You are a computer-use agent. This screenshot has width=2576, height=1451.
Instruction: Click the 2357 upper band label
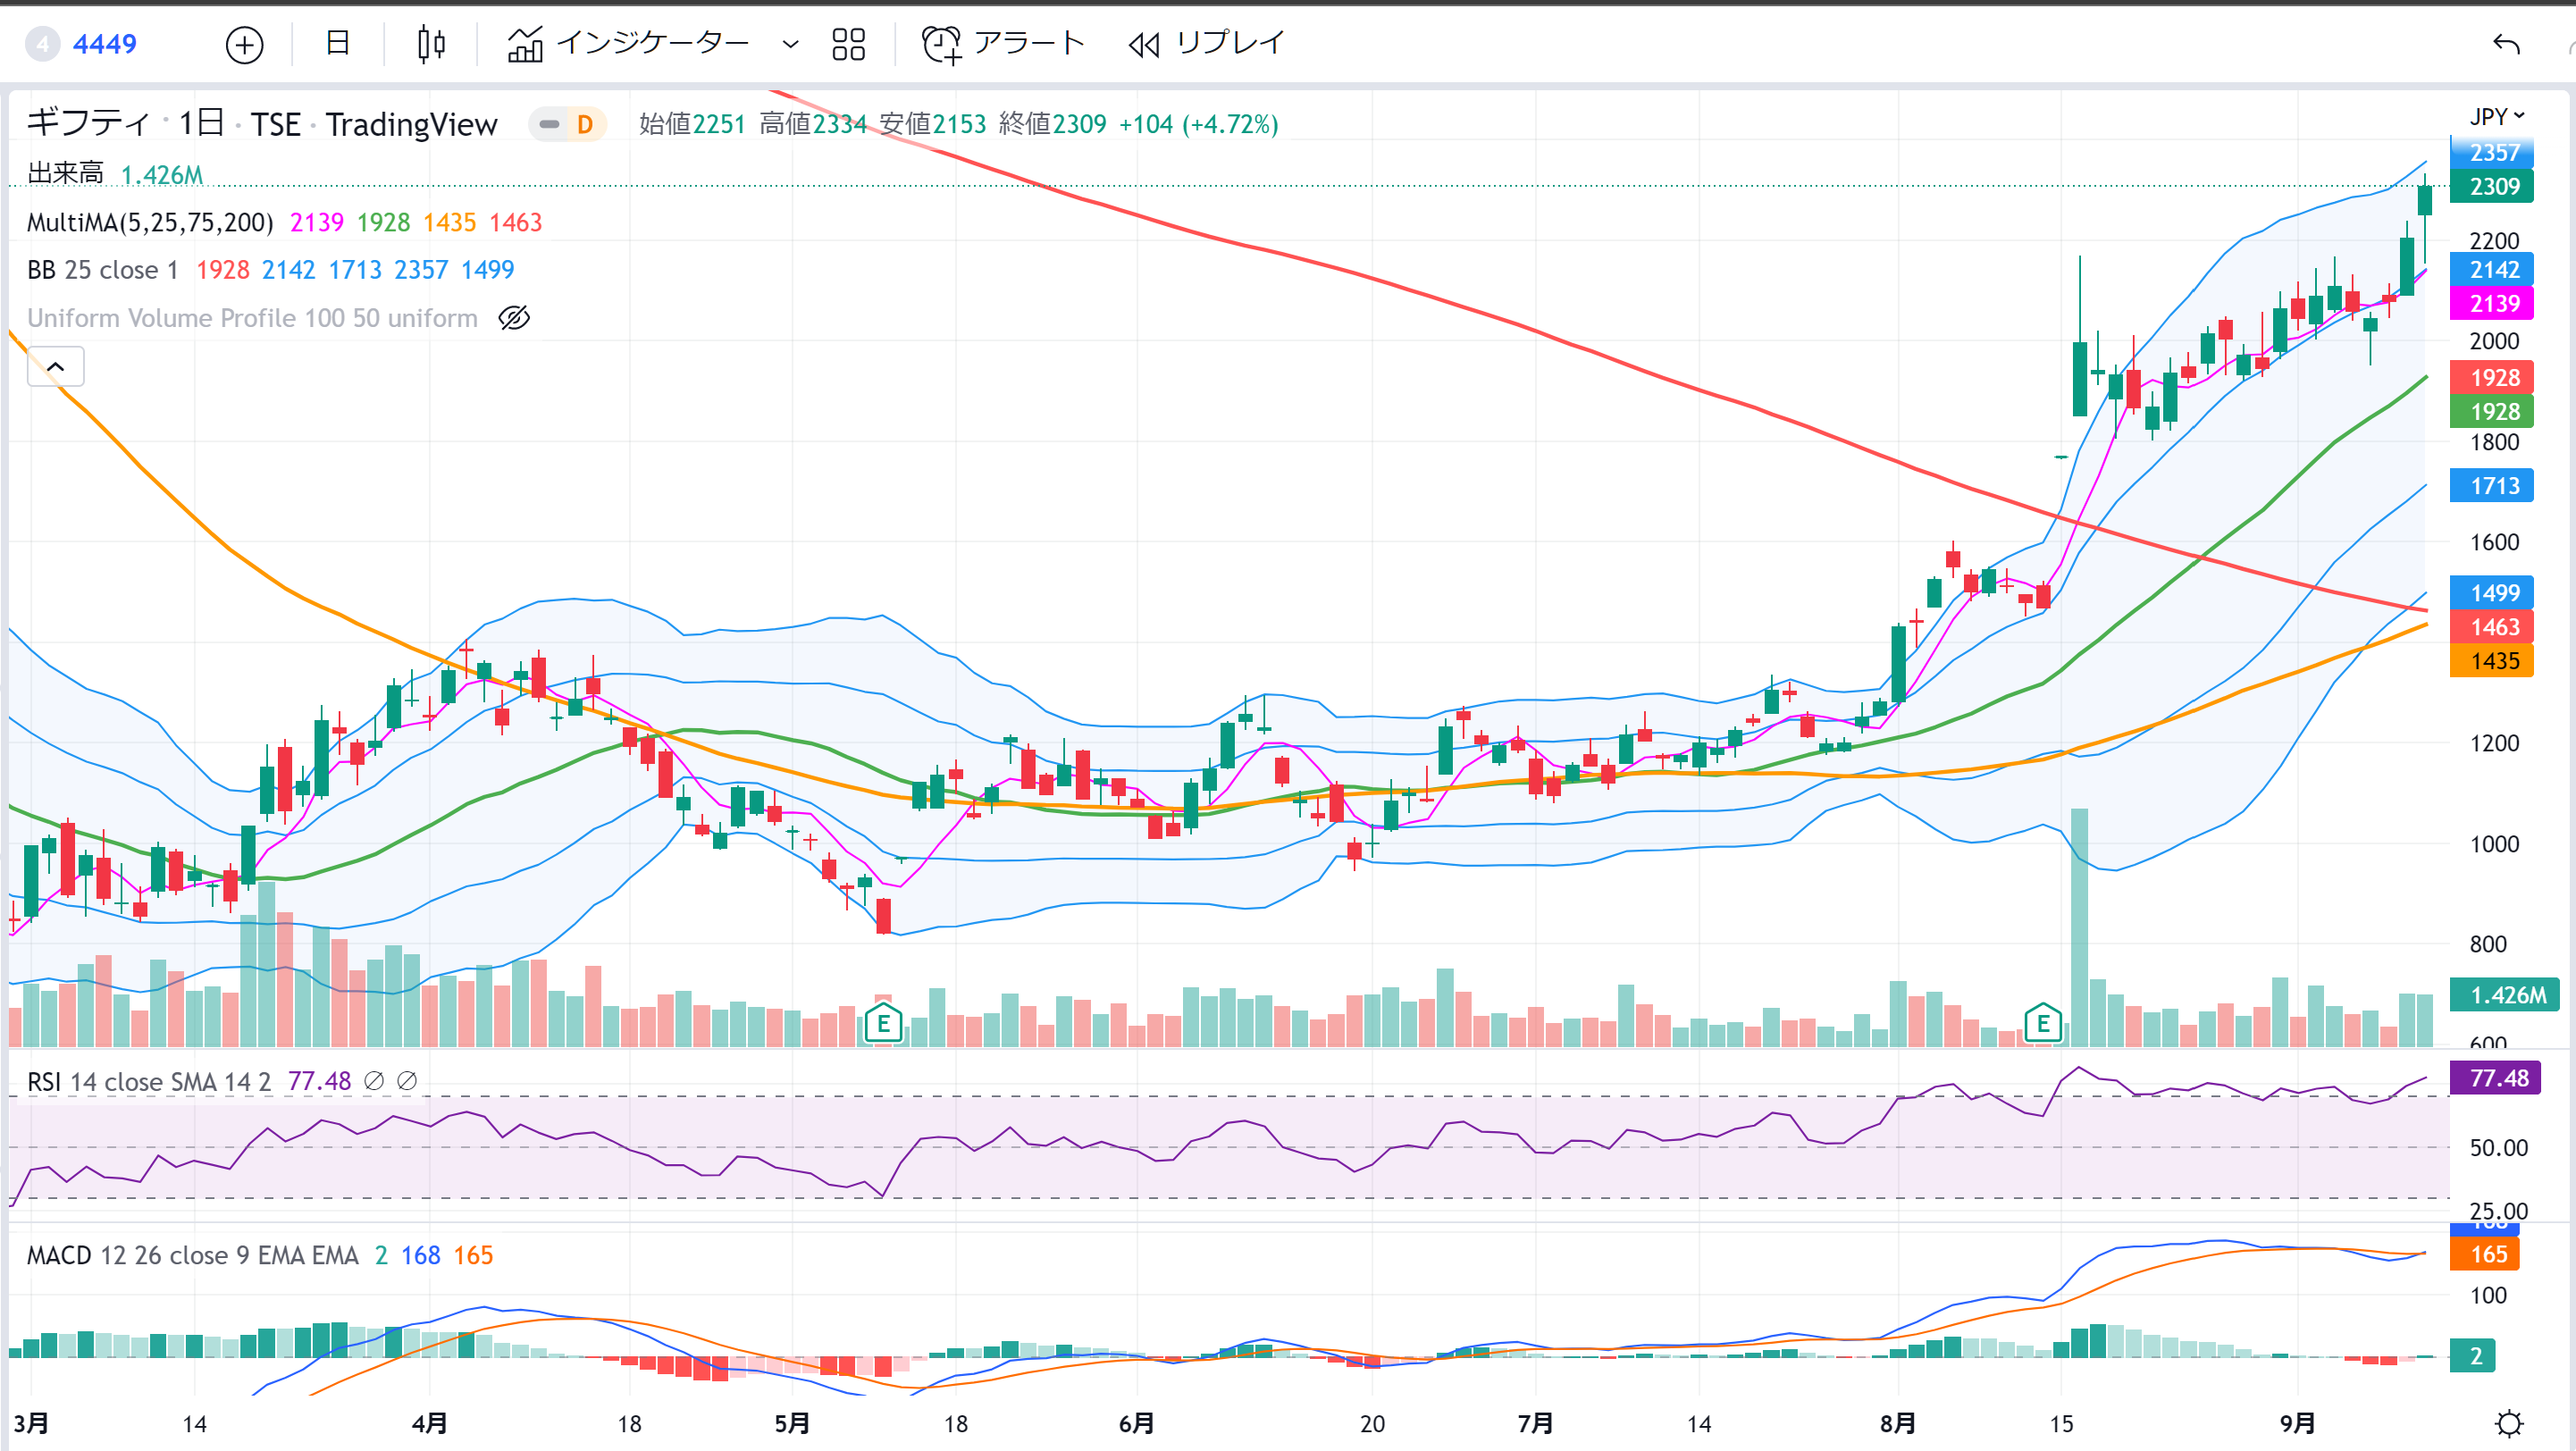click(2493, 152)
